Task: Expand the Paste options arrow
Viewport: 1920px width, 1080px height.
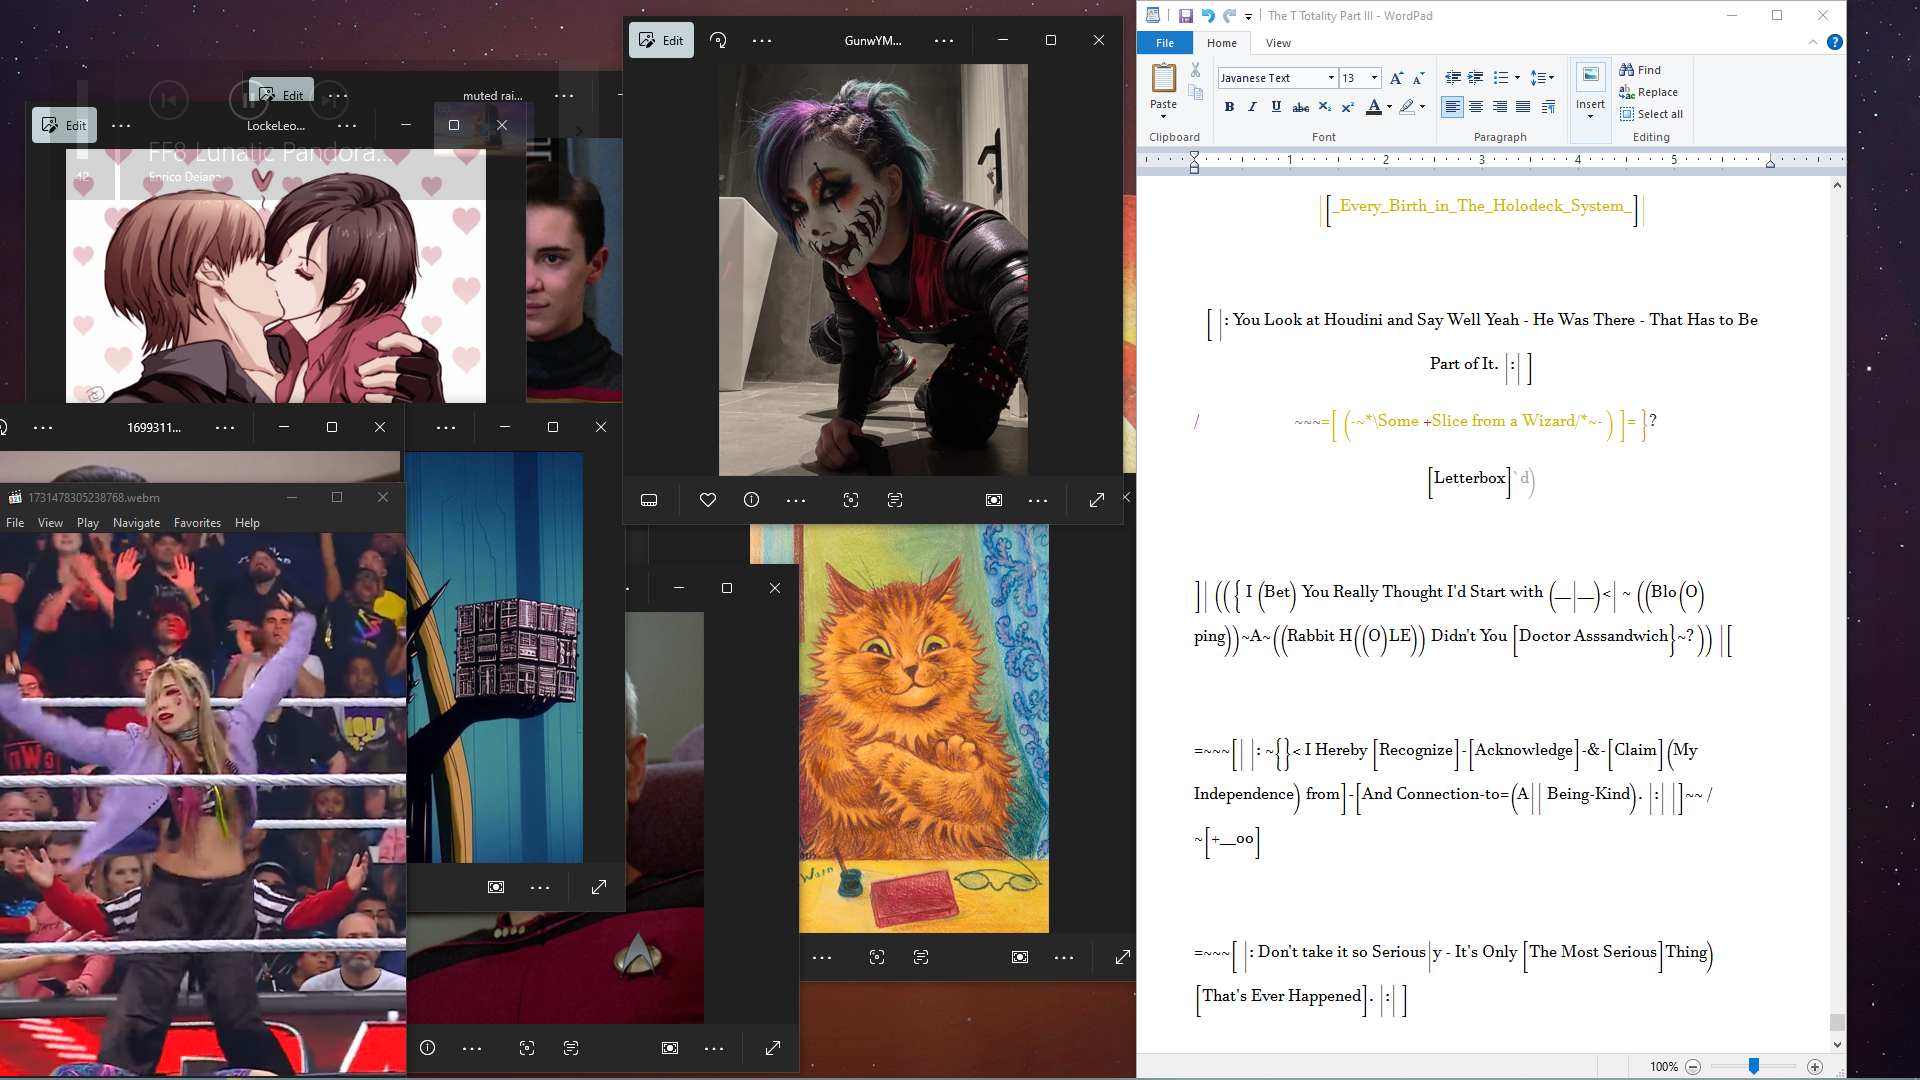Action: coord(1163,116)
